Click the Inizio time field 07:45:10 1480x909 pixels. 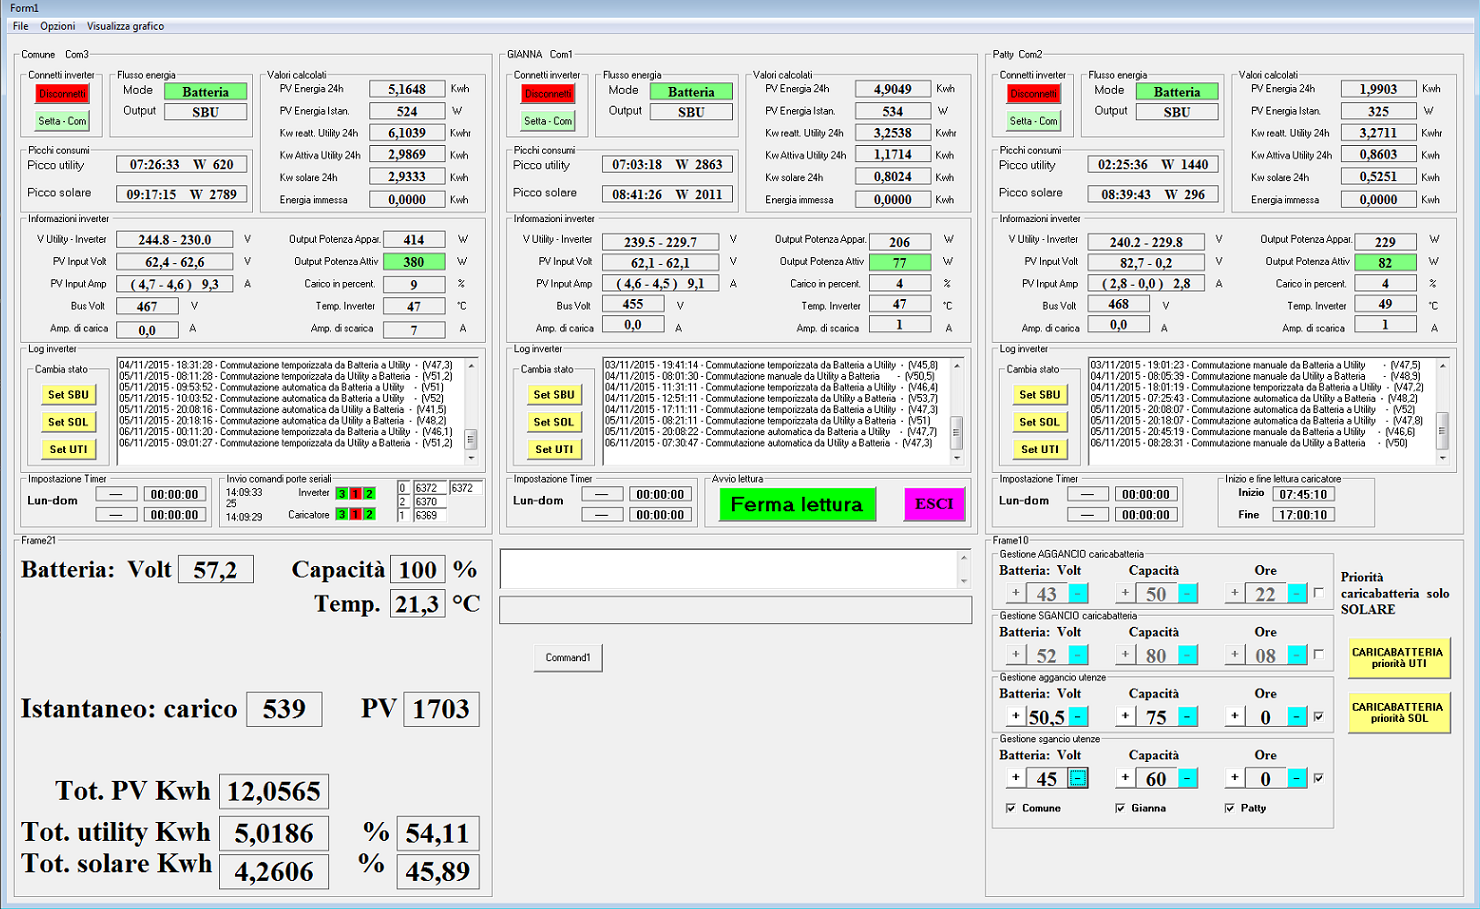pos(1303,494)
